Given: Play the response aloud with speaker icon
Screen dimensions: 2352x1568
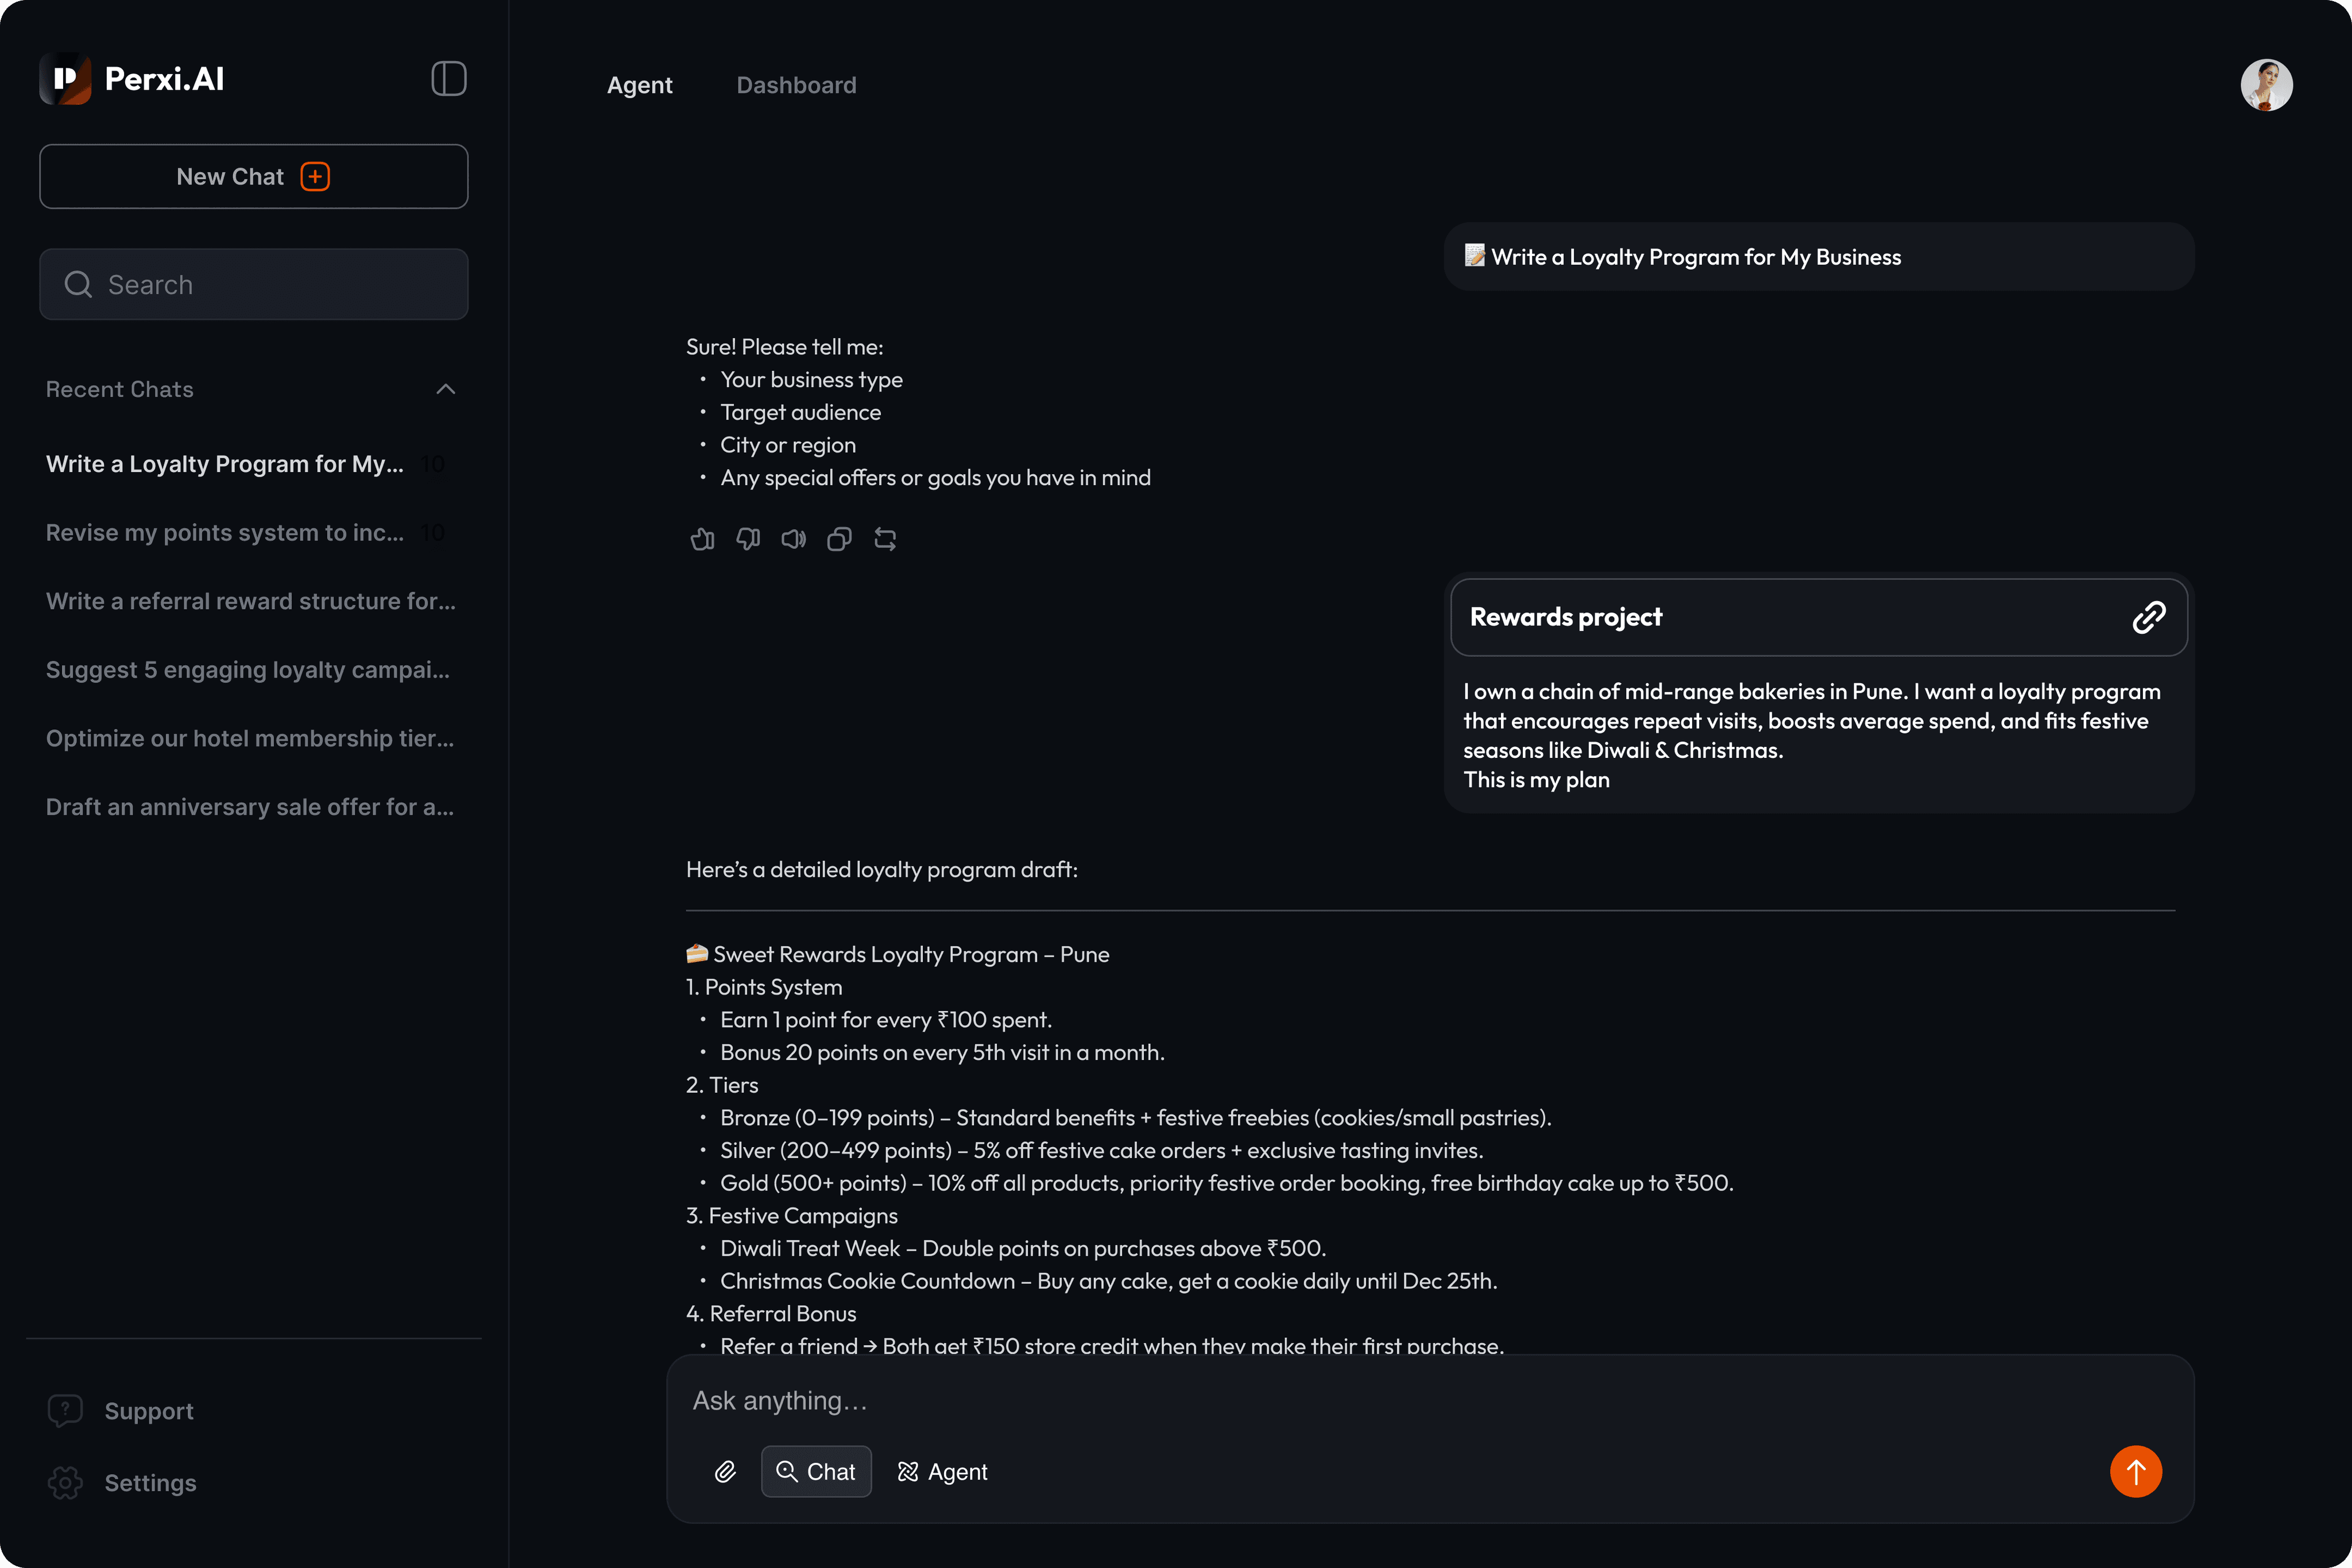Looking at the screenshot, I should 793,539.
